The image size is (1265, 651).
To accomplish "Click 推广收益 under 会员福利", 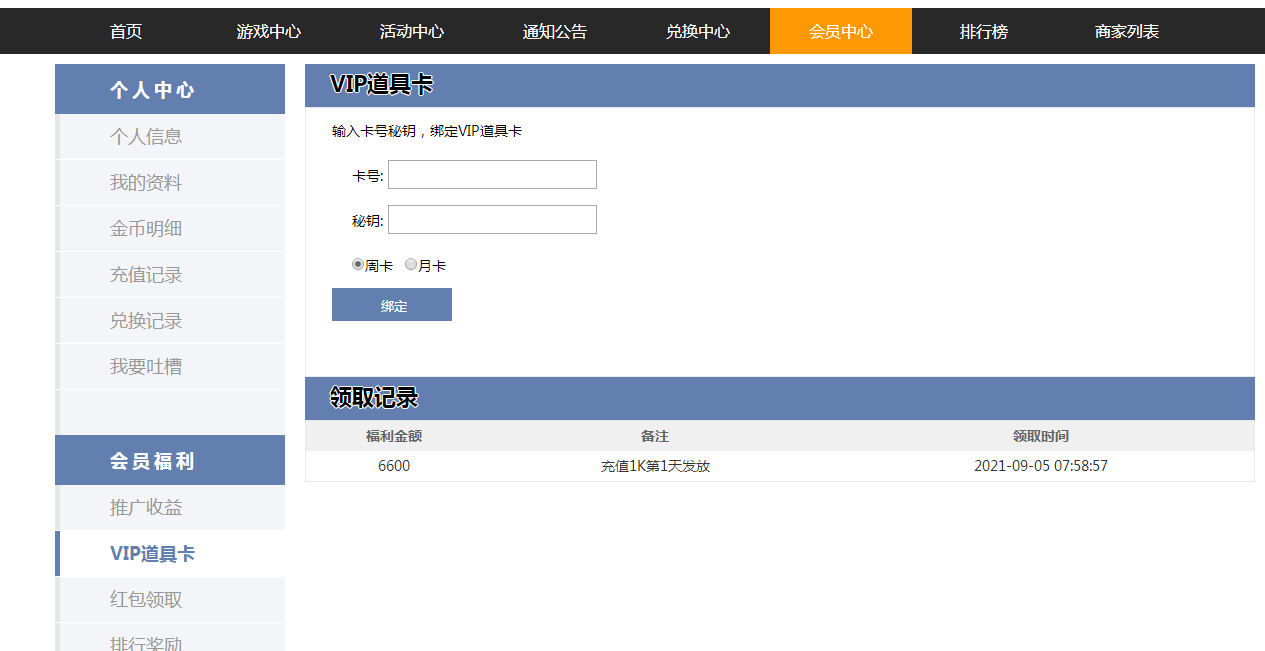I will pos(146,508).
